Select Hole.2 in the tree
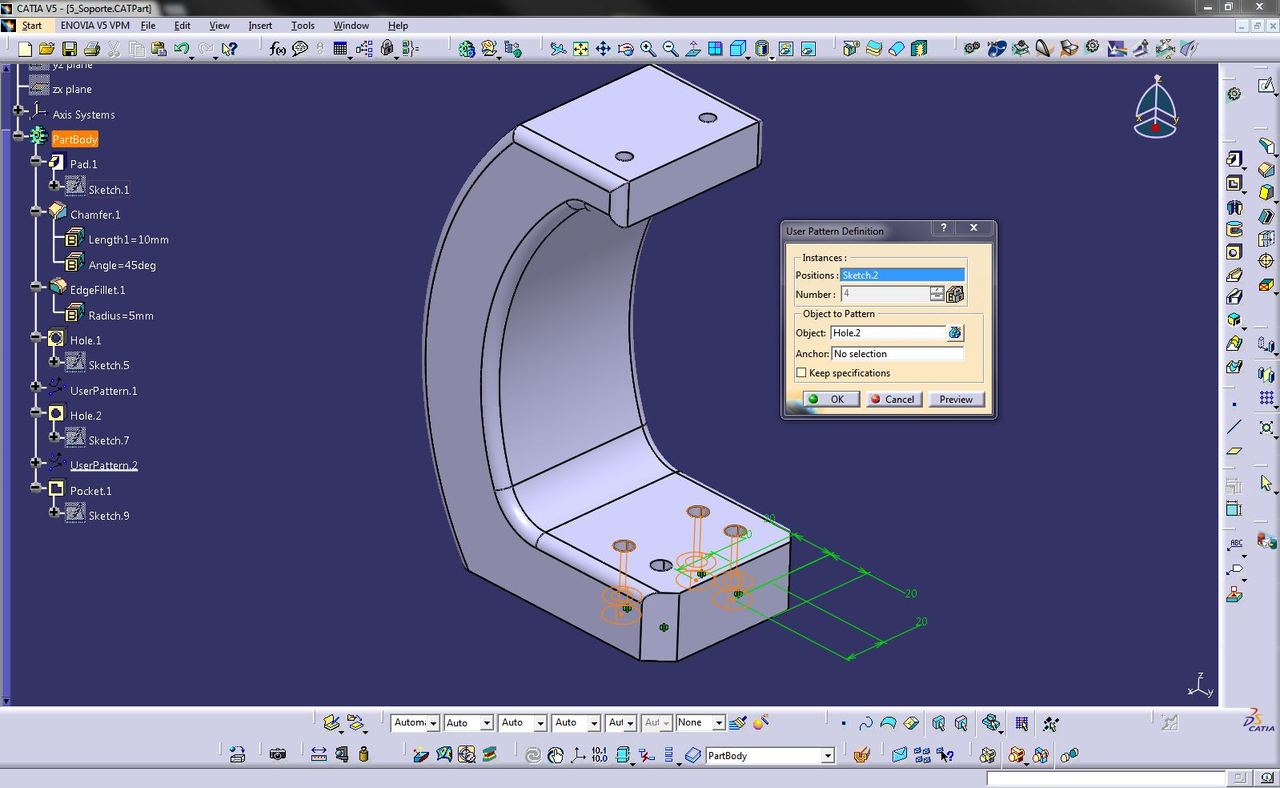The image size is (1280, 788). click(x=85, y=415)
